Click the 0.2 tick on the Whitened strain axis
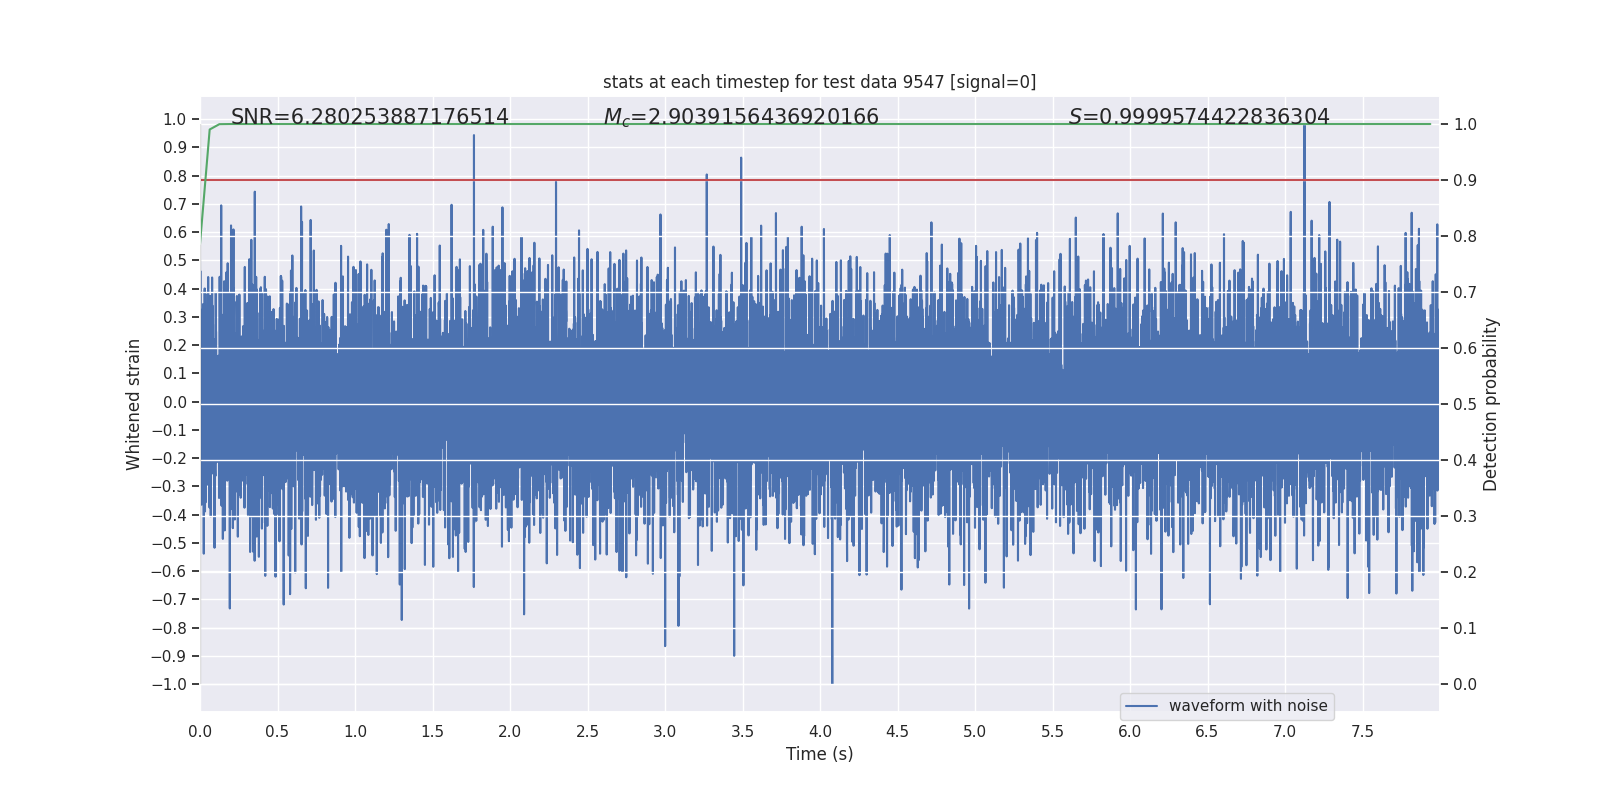Viewport: 1600px width, 800px height. (x=175, y=345)
